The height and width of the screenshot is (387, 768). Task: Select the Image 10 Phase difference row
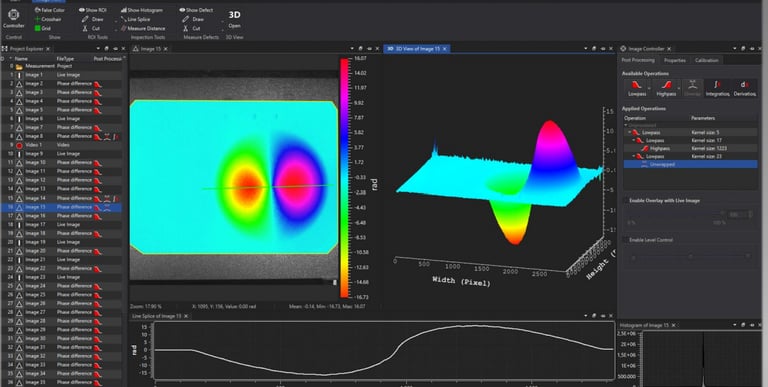[61, 163]
